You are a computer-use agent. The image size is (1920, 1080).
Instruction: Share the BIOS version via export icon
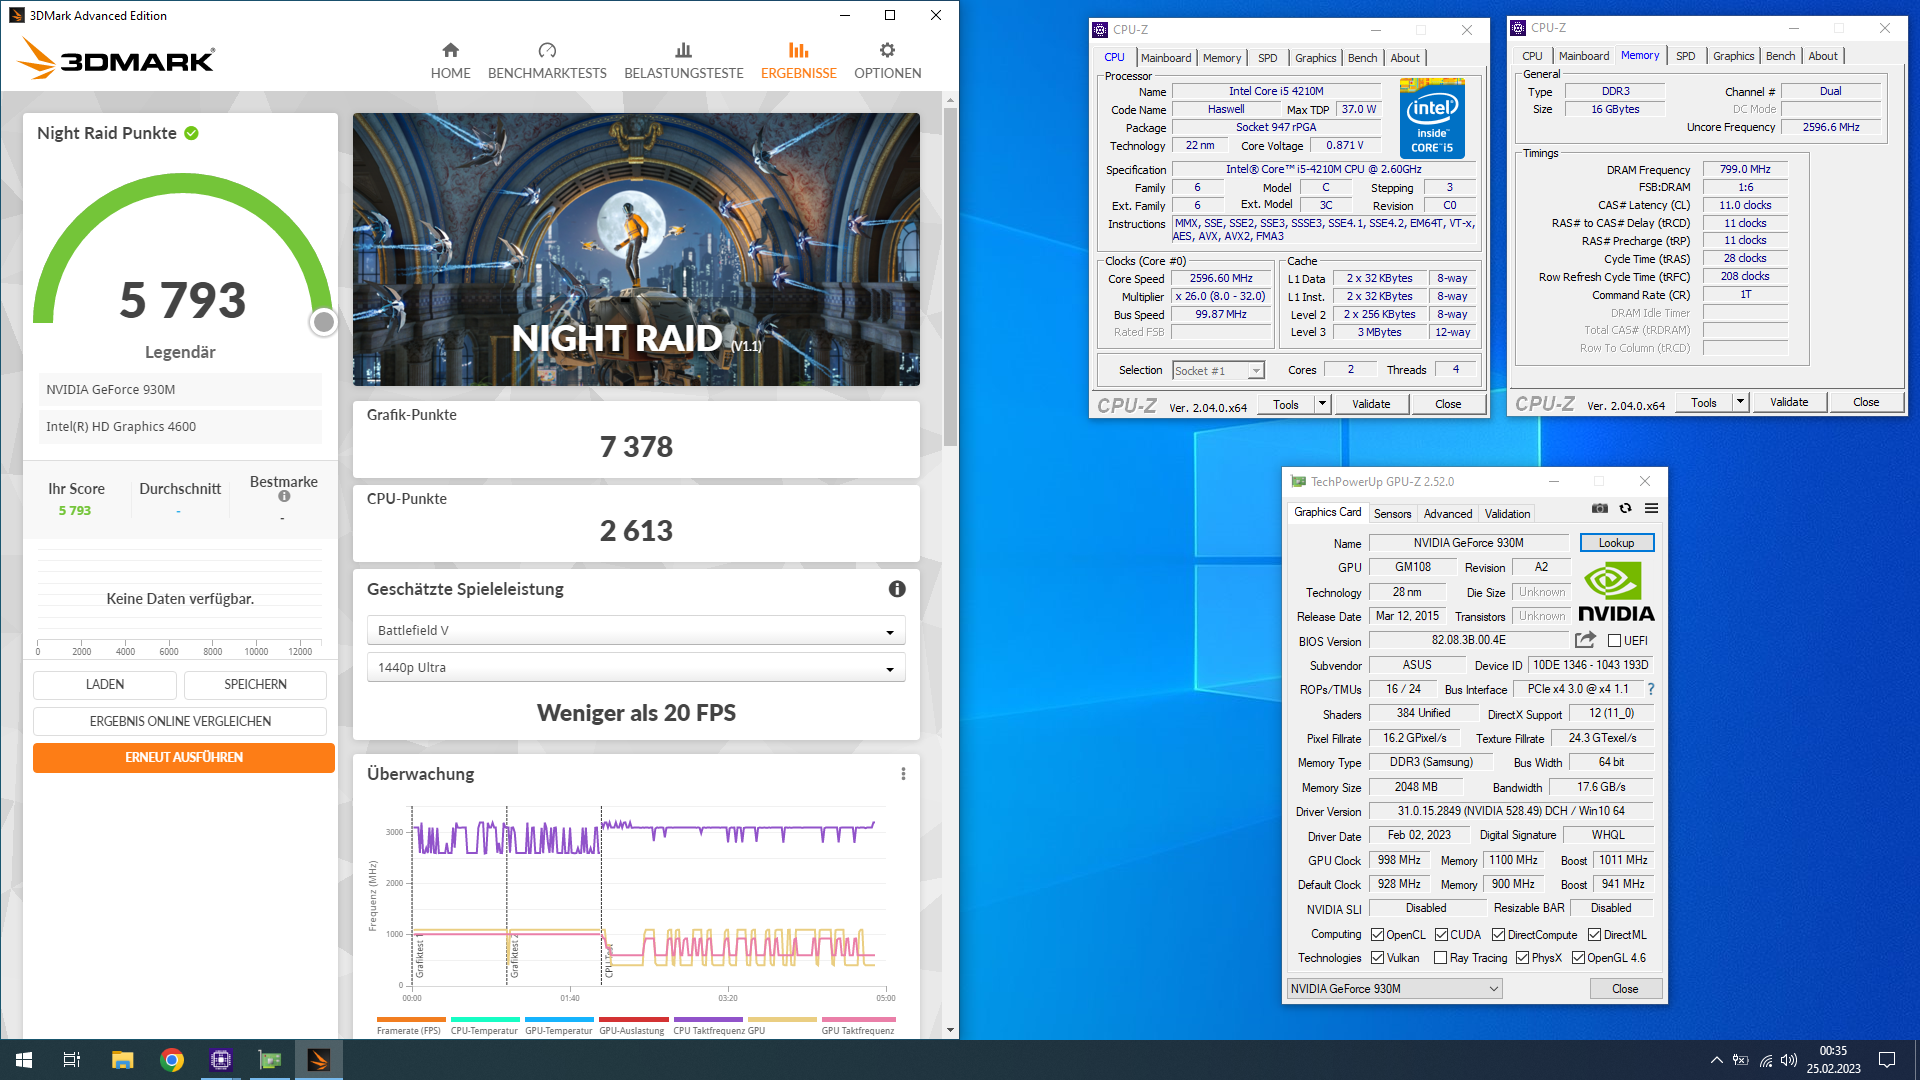1585,640
